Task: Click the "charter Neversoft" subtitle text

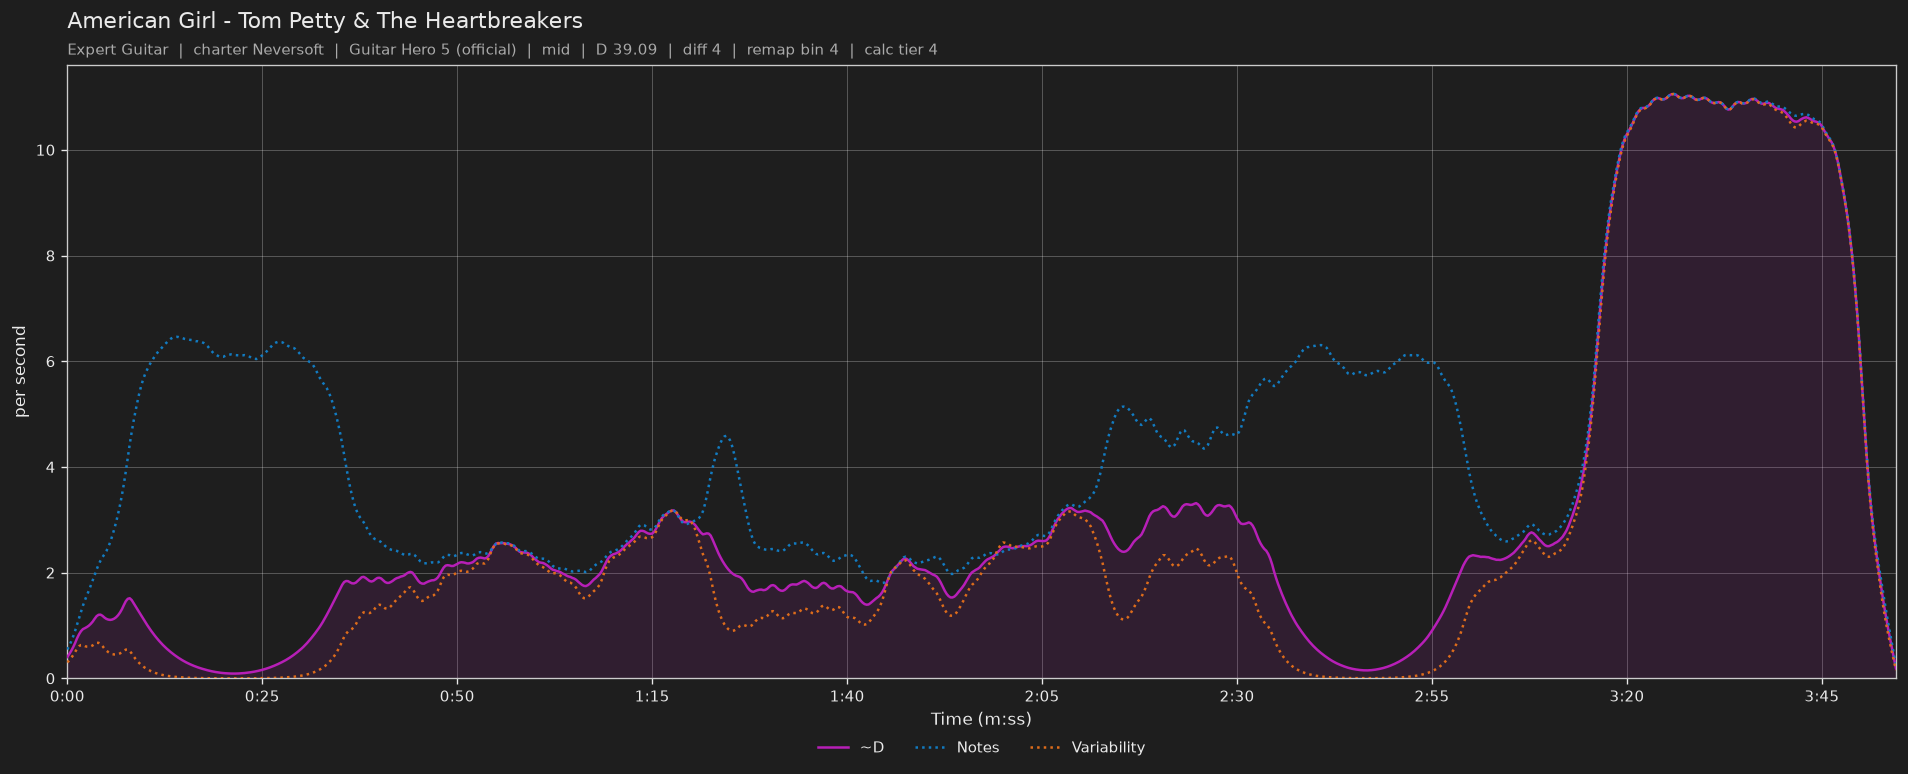Action: (258, 50)
